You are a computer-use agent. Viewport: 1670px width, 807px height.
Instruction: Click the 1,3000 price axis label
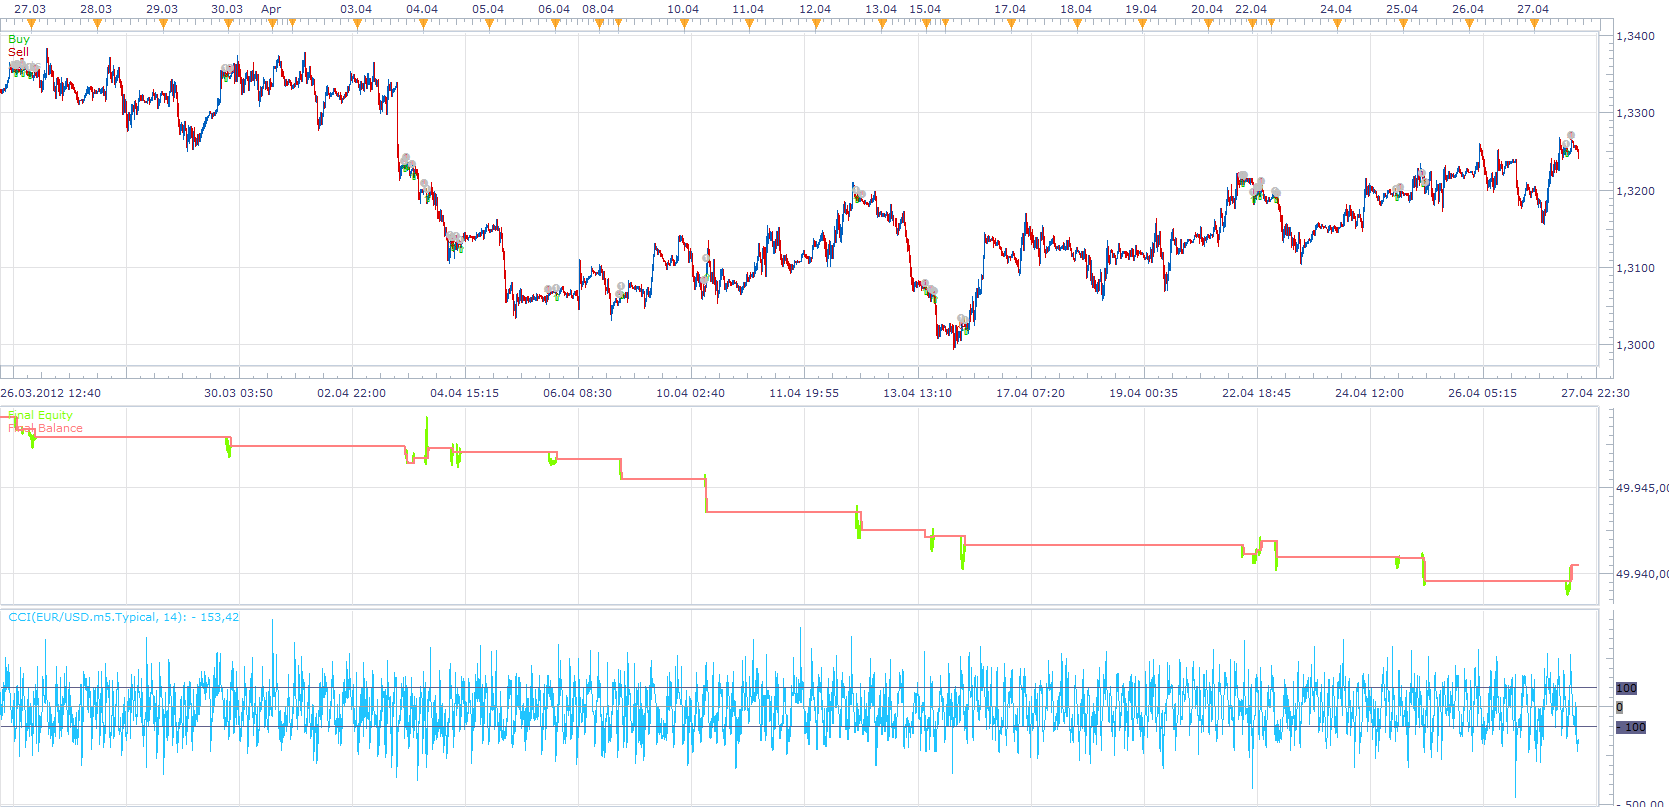pyautogui.click(x=1635, y=345)
